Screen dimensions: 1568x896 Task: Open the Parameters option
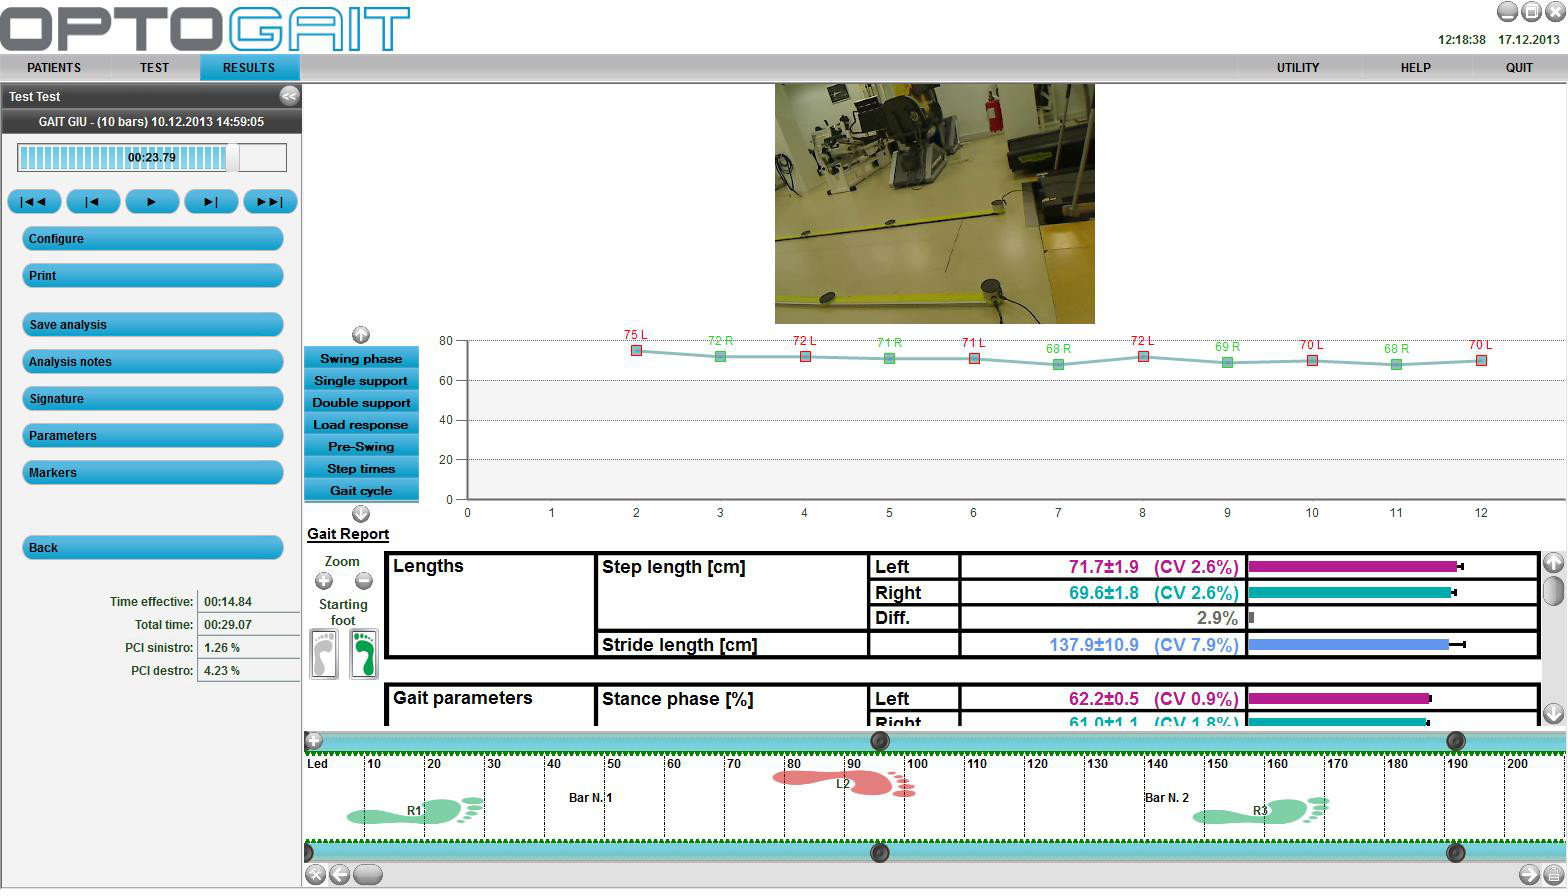click(x=152, y=436)
